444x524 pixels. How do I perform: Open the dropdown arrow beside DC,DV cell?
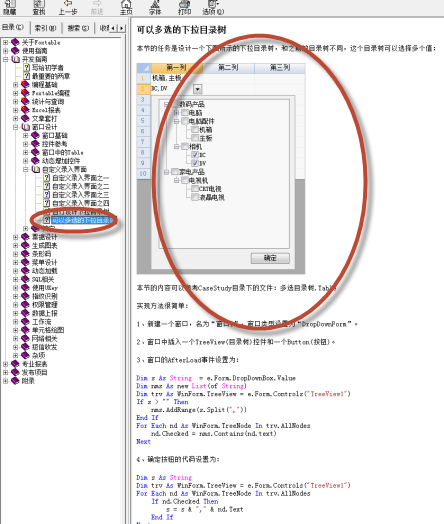(197, 89)
